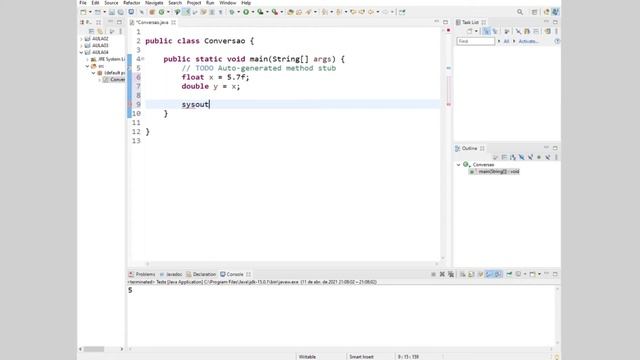Toggle Scroll Lock in Console toolbar
This screenshot has height=360, width=640.
[471, 274]
